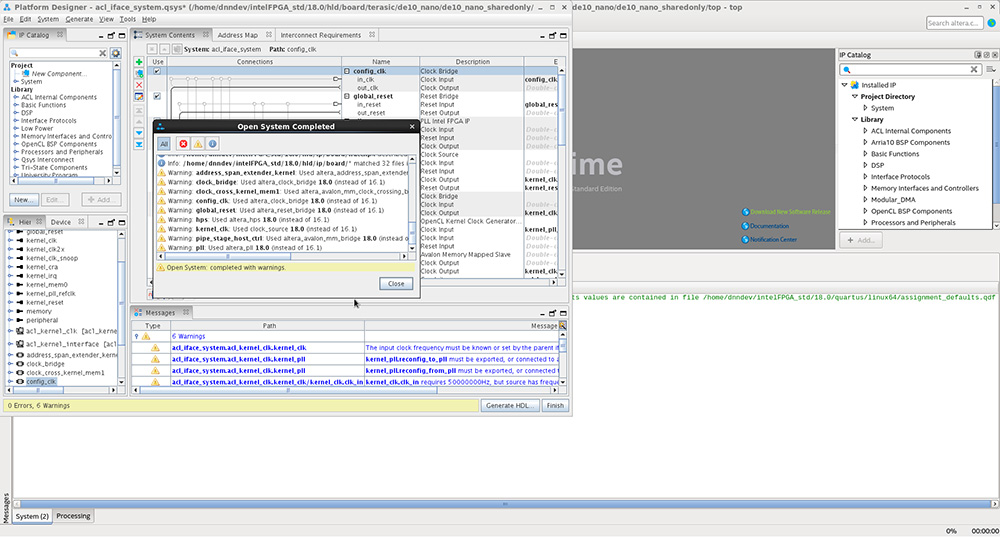
Task: Click the All filter button in dialog
Action: (164, 144)
